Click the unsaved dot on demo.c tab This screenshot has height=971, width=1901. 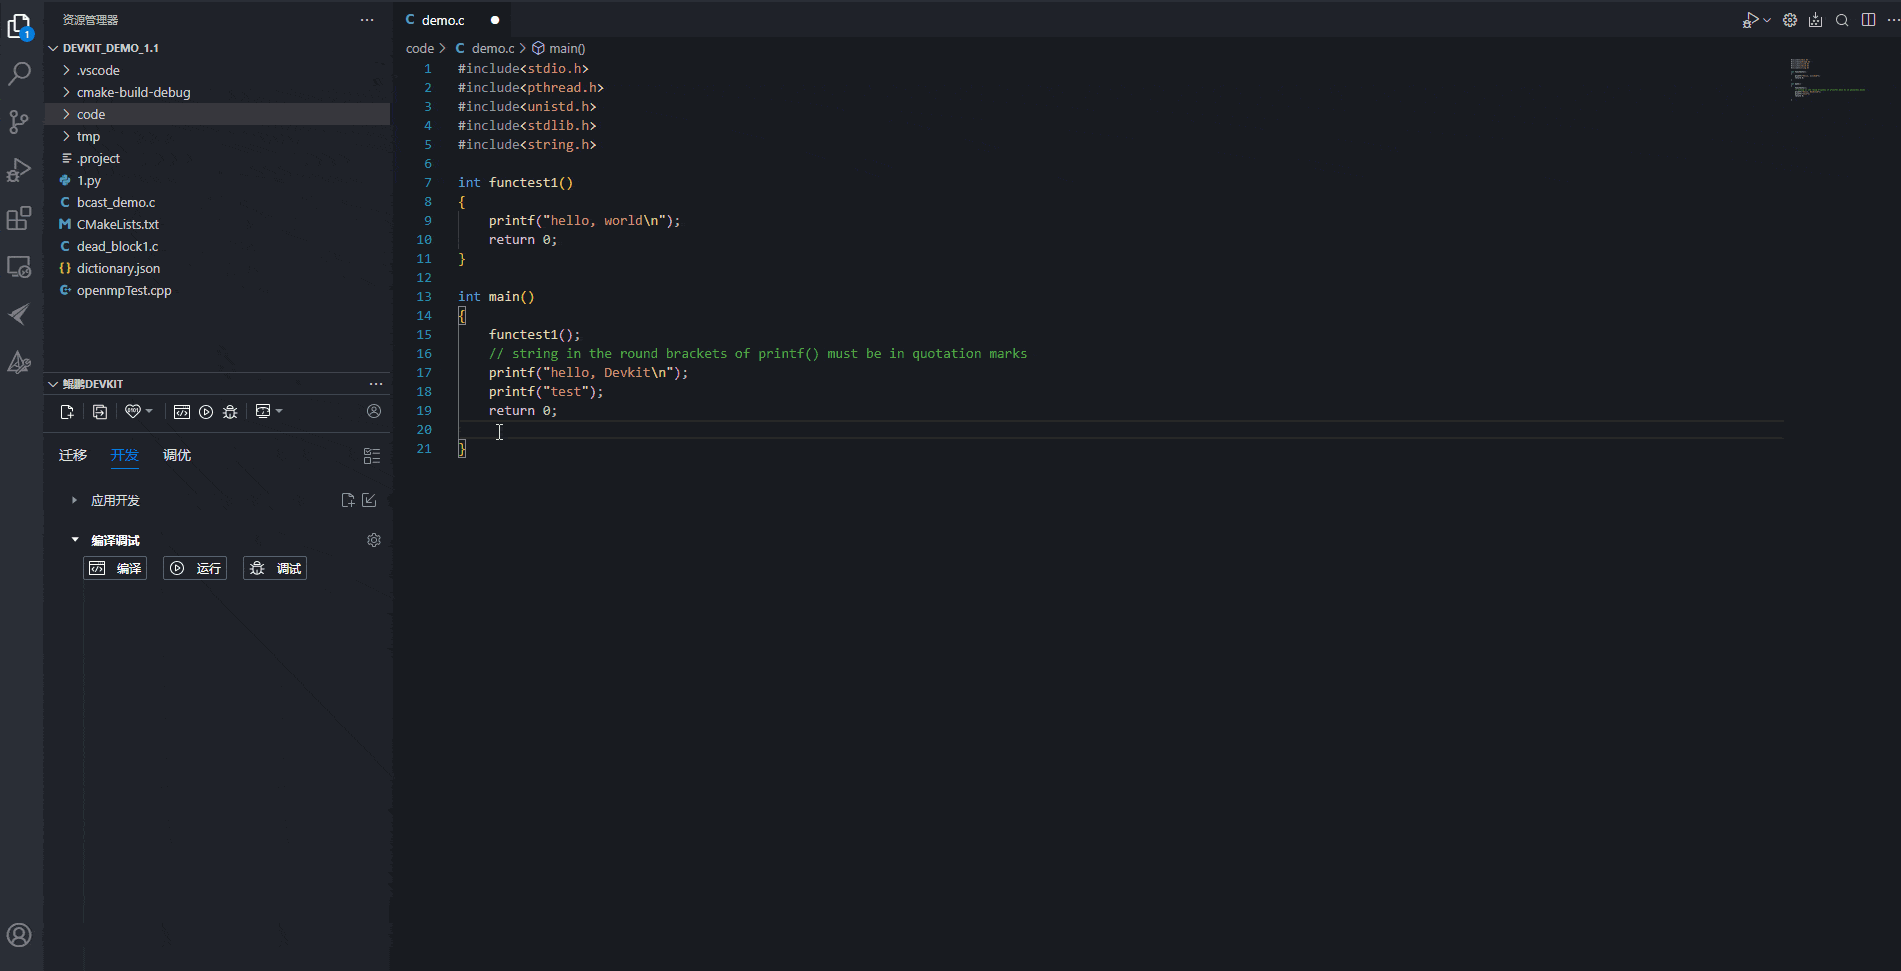pos(495,20)
